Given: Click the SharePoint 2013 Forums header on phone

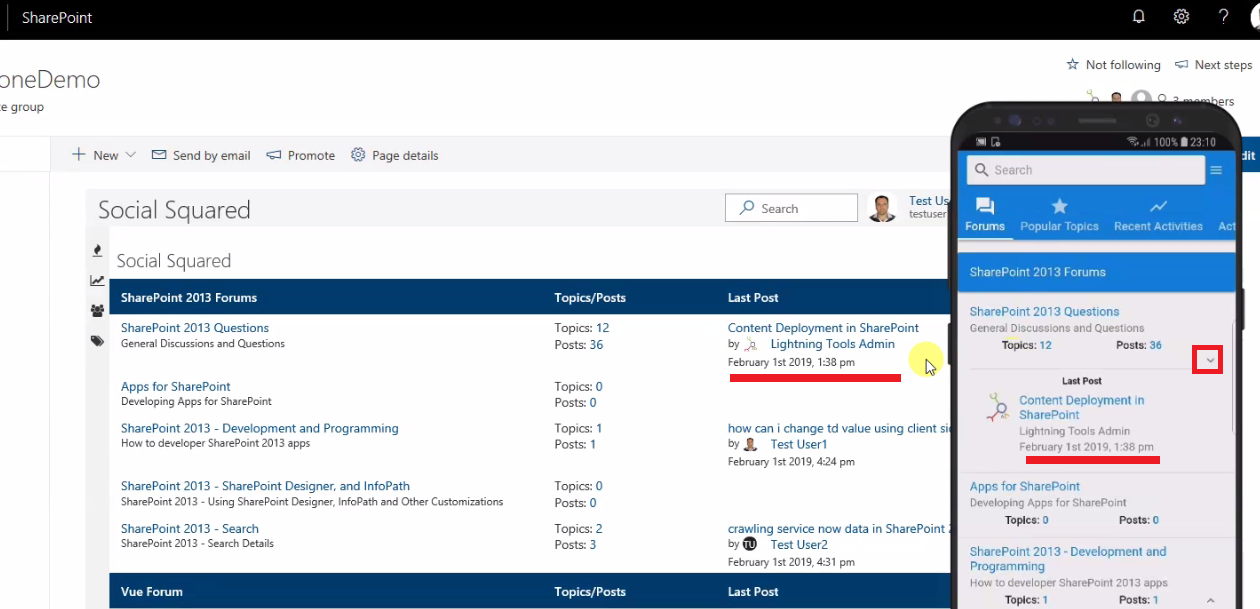Looking at the screenshot, I should 1097,272.
